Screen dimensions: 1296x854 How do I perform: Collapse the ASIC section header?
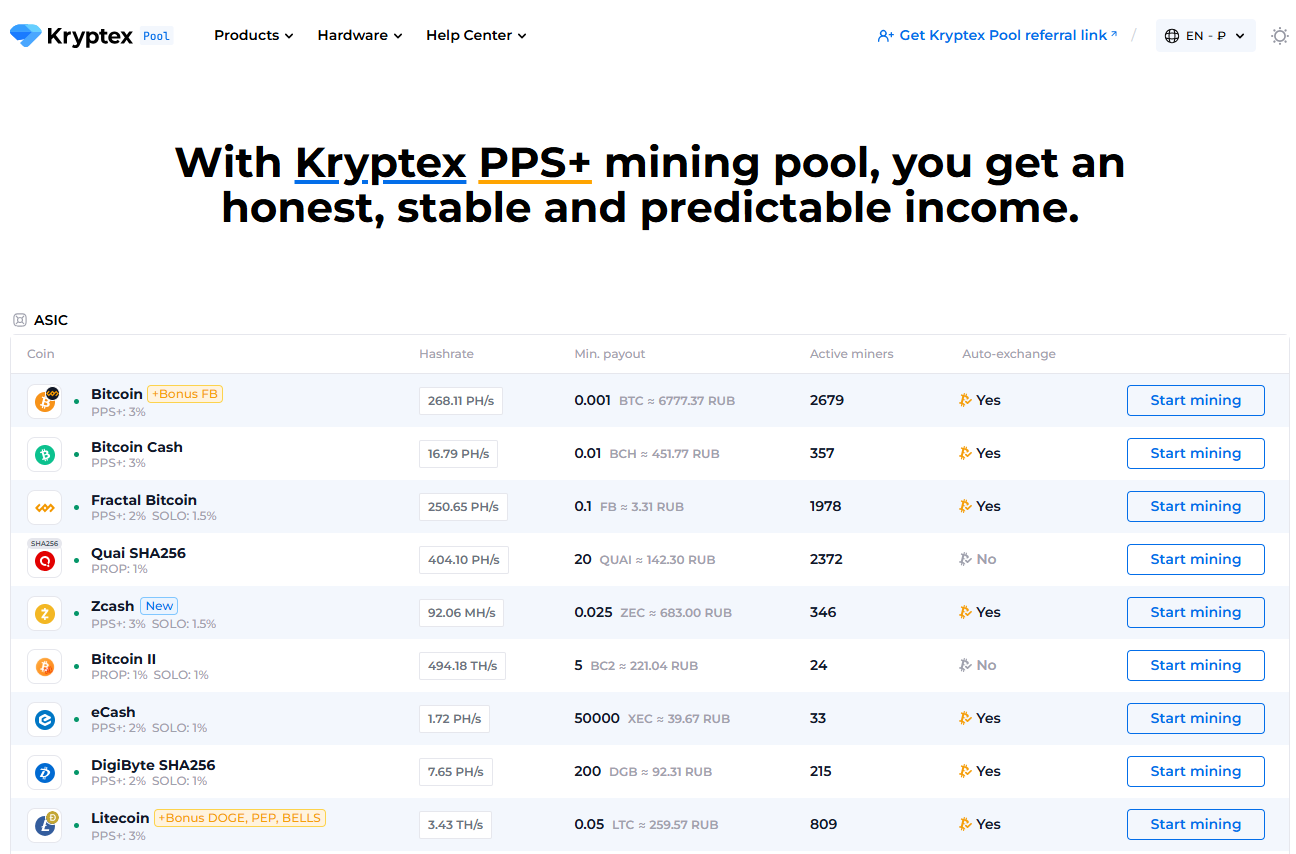41,320
